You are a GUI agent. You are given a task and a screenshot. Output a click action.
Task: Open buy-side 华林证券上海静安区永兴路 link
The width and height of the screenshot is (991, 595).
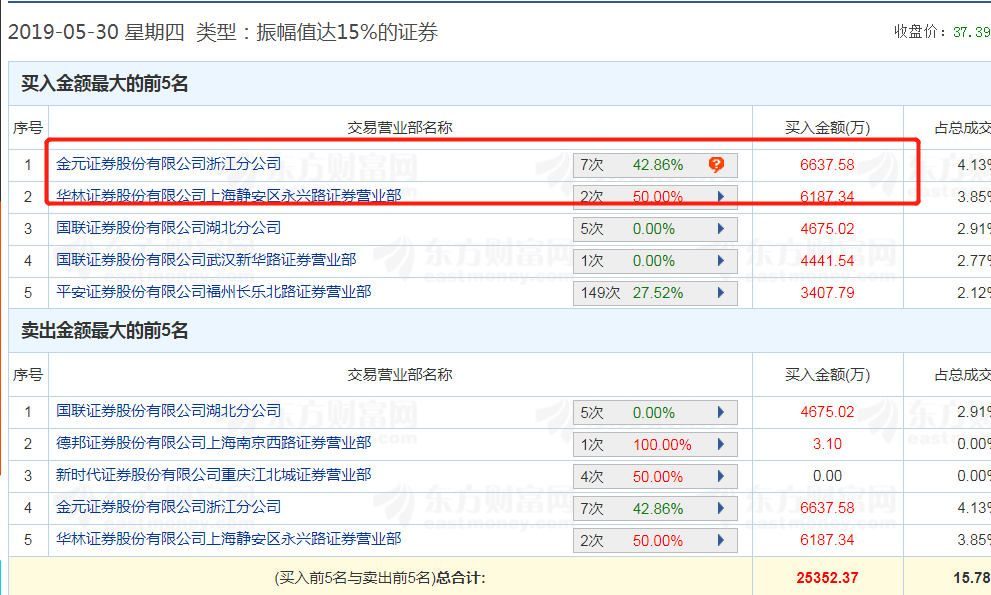tap(229, 196)
